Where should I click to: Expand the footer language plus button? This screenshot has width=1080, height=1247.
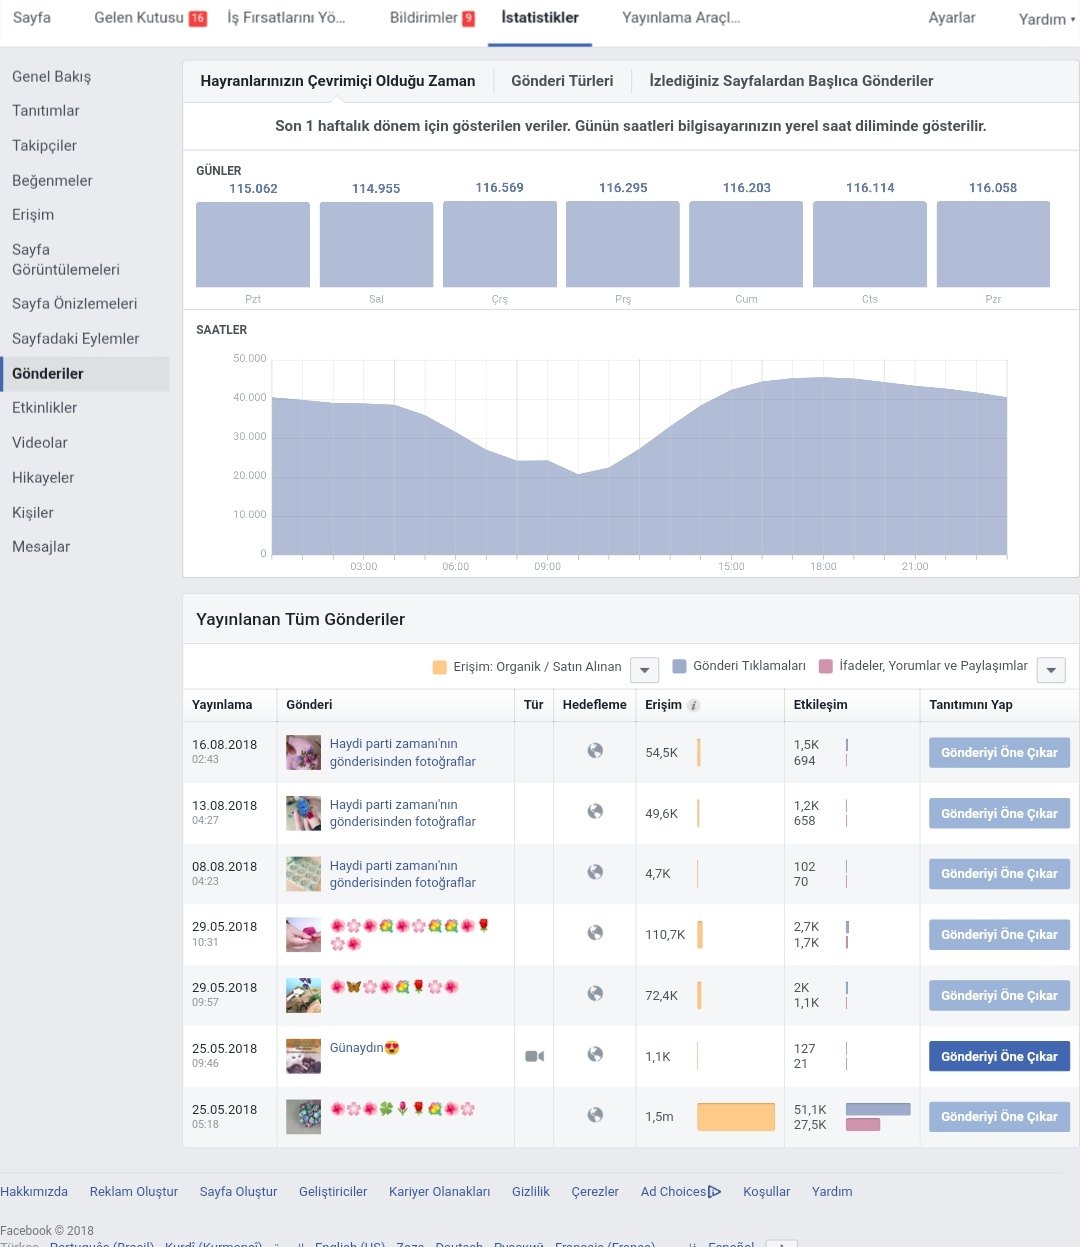[x=782, y=1243]
